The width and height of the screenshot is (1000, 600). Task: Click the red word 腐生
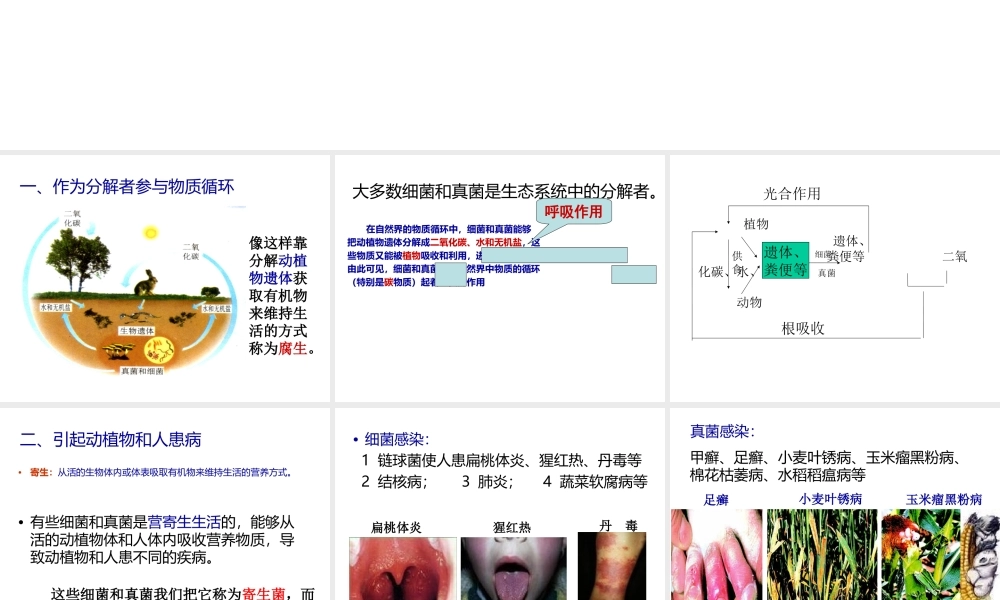click(x=293, y=349)
